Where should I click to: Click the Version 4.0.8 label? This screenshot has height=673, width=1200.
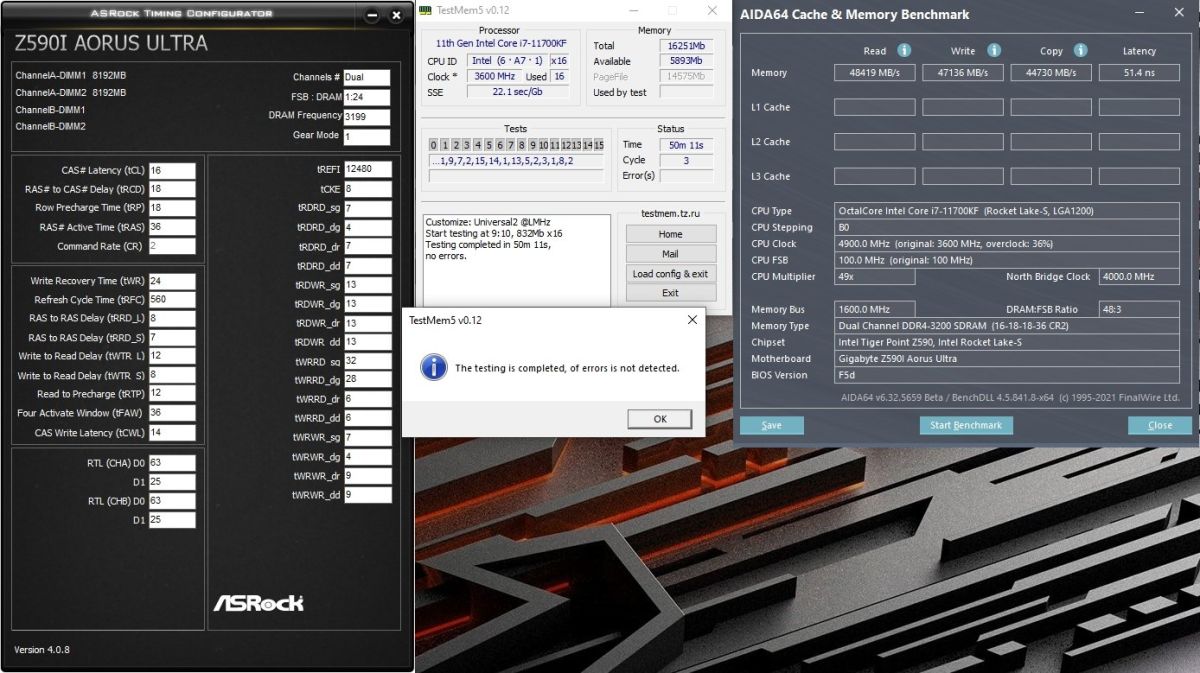coord(42,650)
